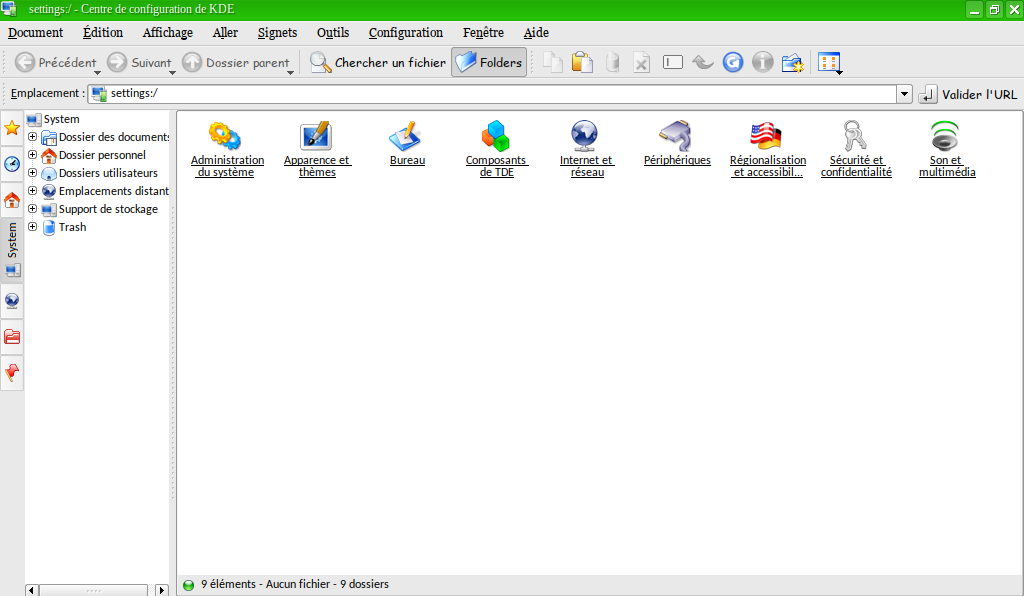Open the Document menu

tap(35, 33)
